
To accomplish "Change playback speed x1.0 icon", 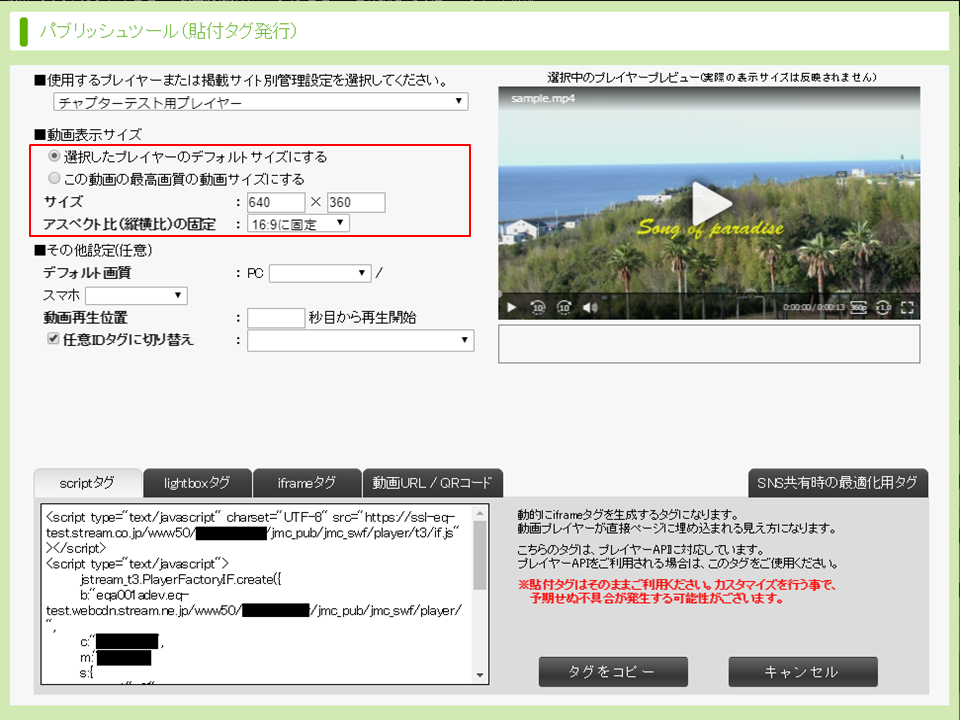I will pyautogui.click(x=883, y=307).
